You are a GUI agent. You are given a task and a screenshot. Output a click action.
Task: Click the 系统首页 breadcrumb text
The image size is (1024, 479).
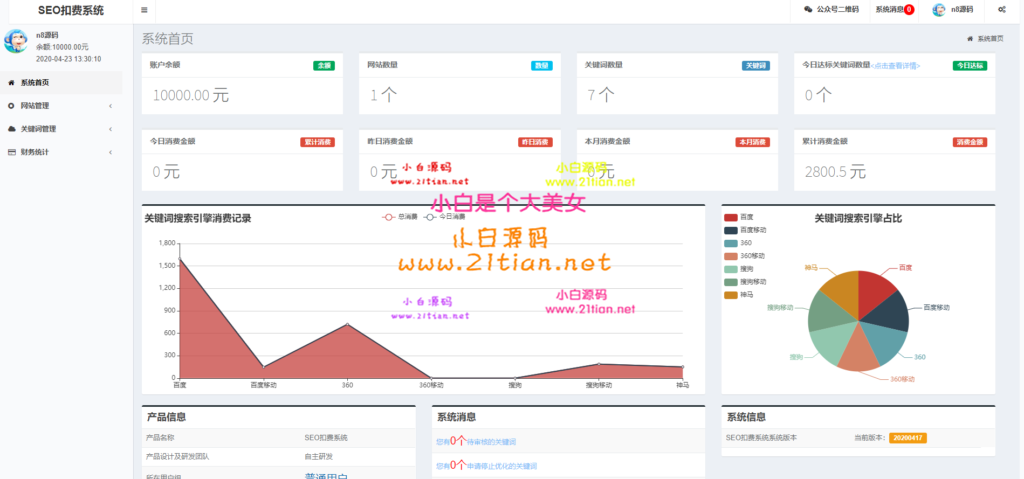click(x=990, y=39)
